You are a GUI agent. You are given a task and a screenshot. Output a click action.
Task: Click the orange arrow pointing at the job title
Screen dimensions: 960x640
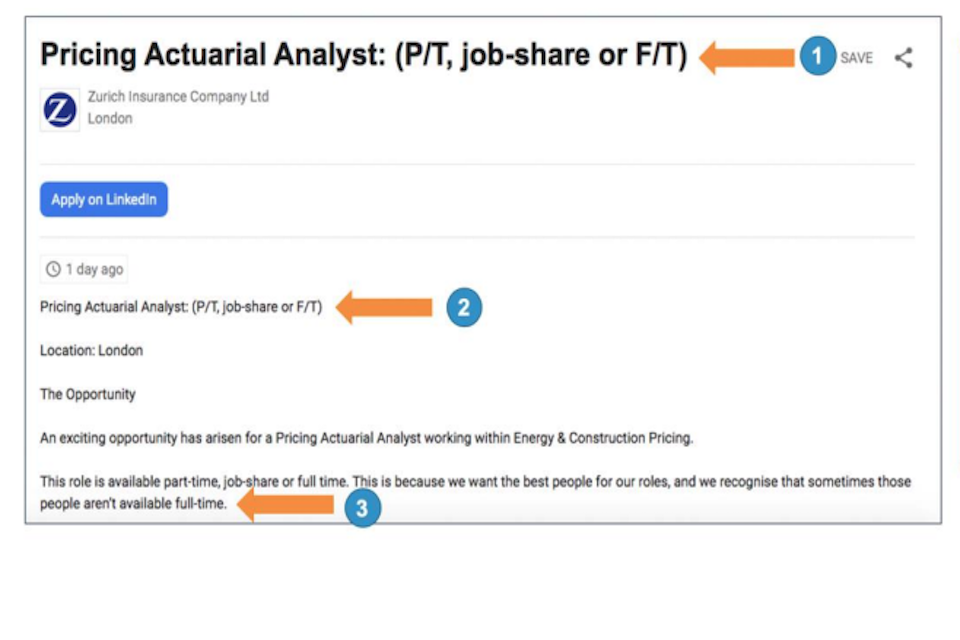[746, 57]
